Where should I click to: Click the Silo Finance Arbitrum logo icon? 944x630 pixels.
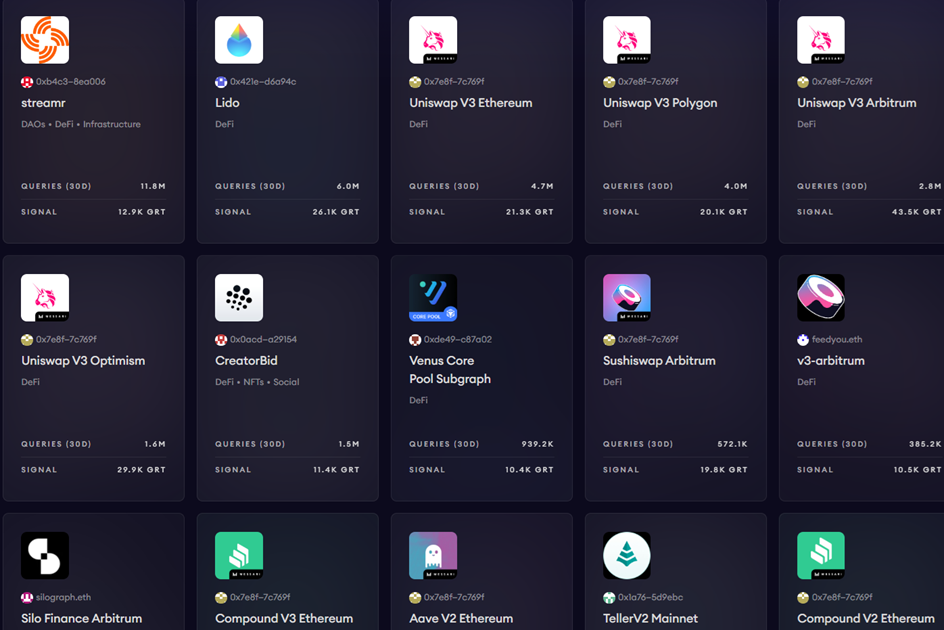coord(45,556)
